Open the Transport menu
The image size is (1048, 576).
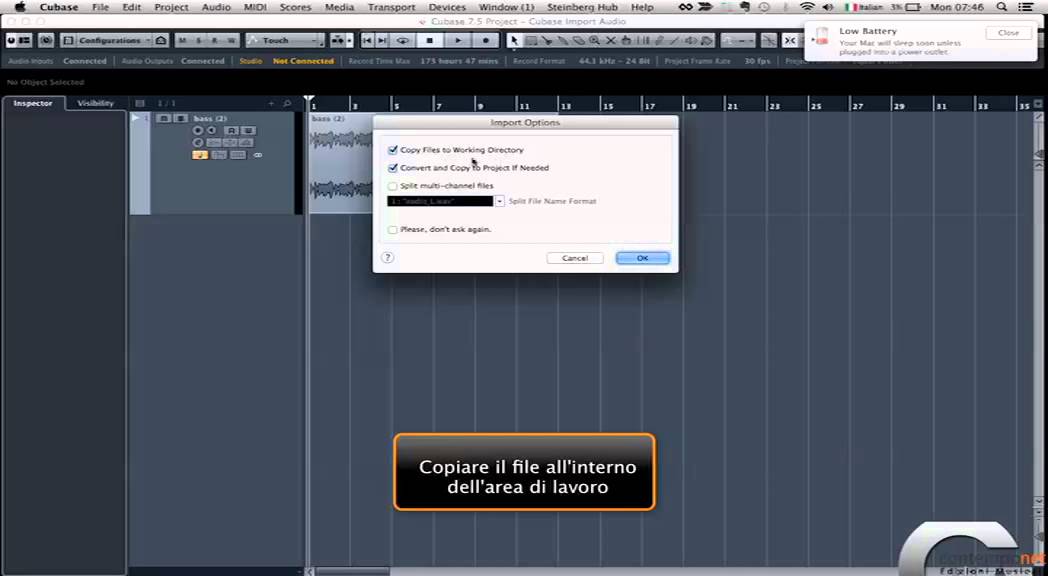tap(392, 7)
